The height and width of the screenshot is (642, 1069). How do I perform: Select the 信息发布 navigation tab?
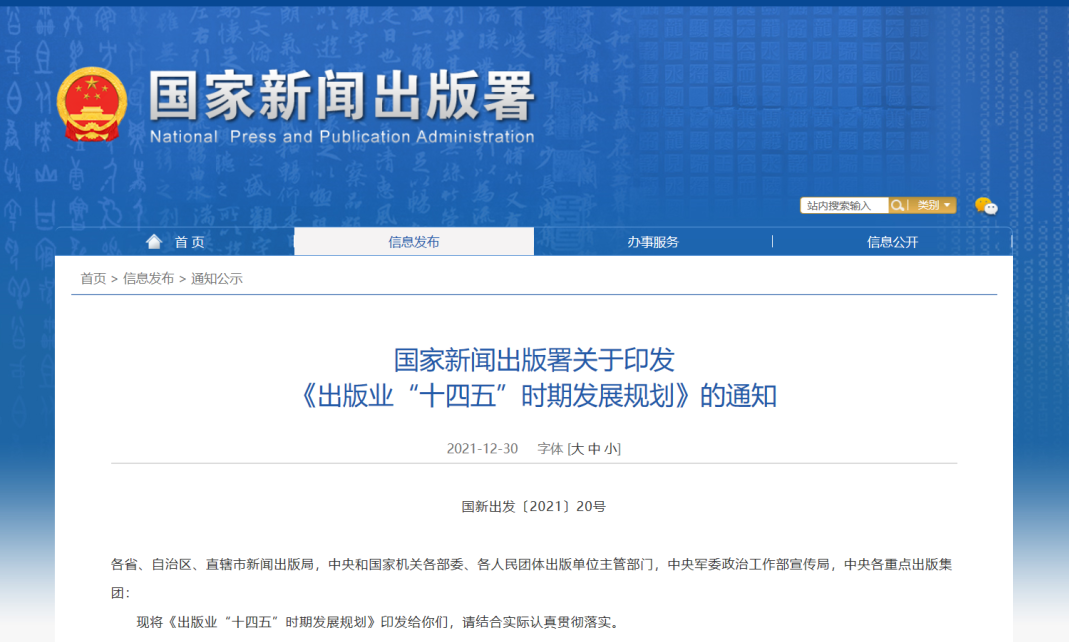click(x=414, y=241)
